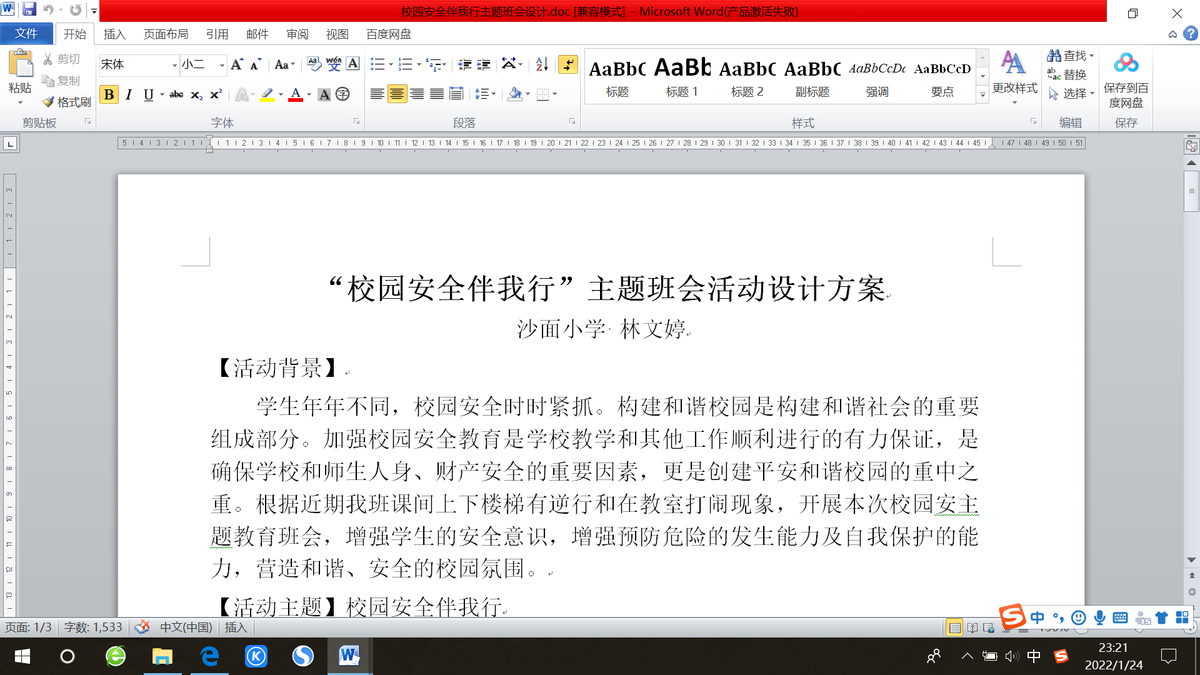Toggle Italic formatting
The image size is (1200, 675).
[130, 95]
